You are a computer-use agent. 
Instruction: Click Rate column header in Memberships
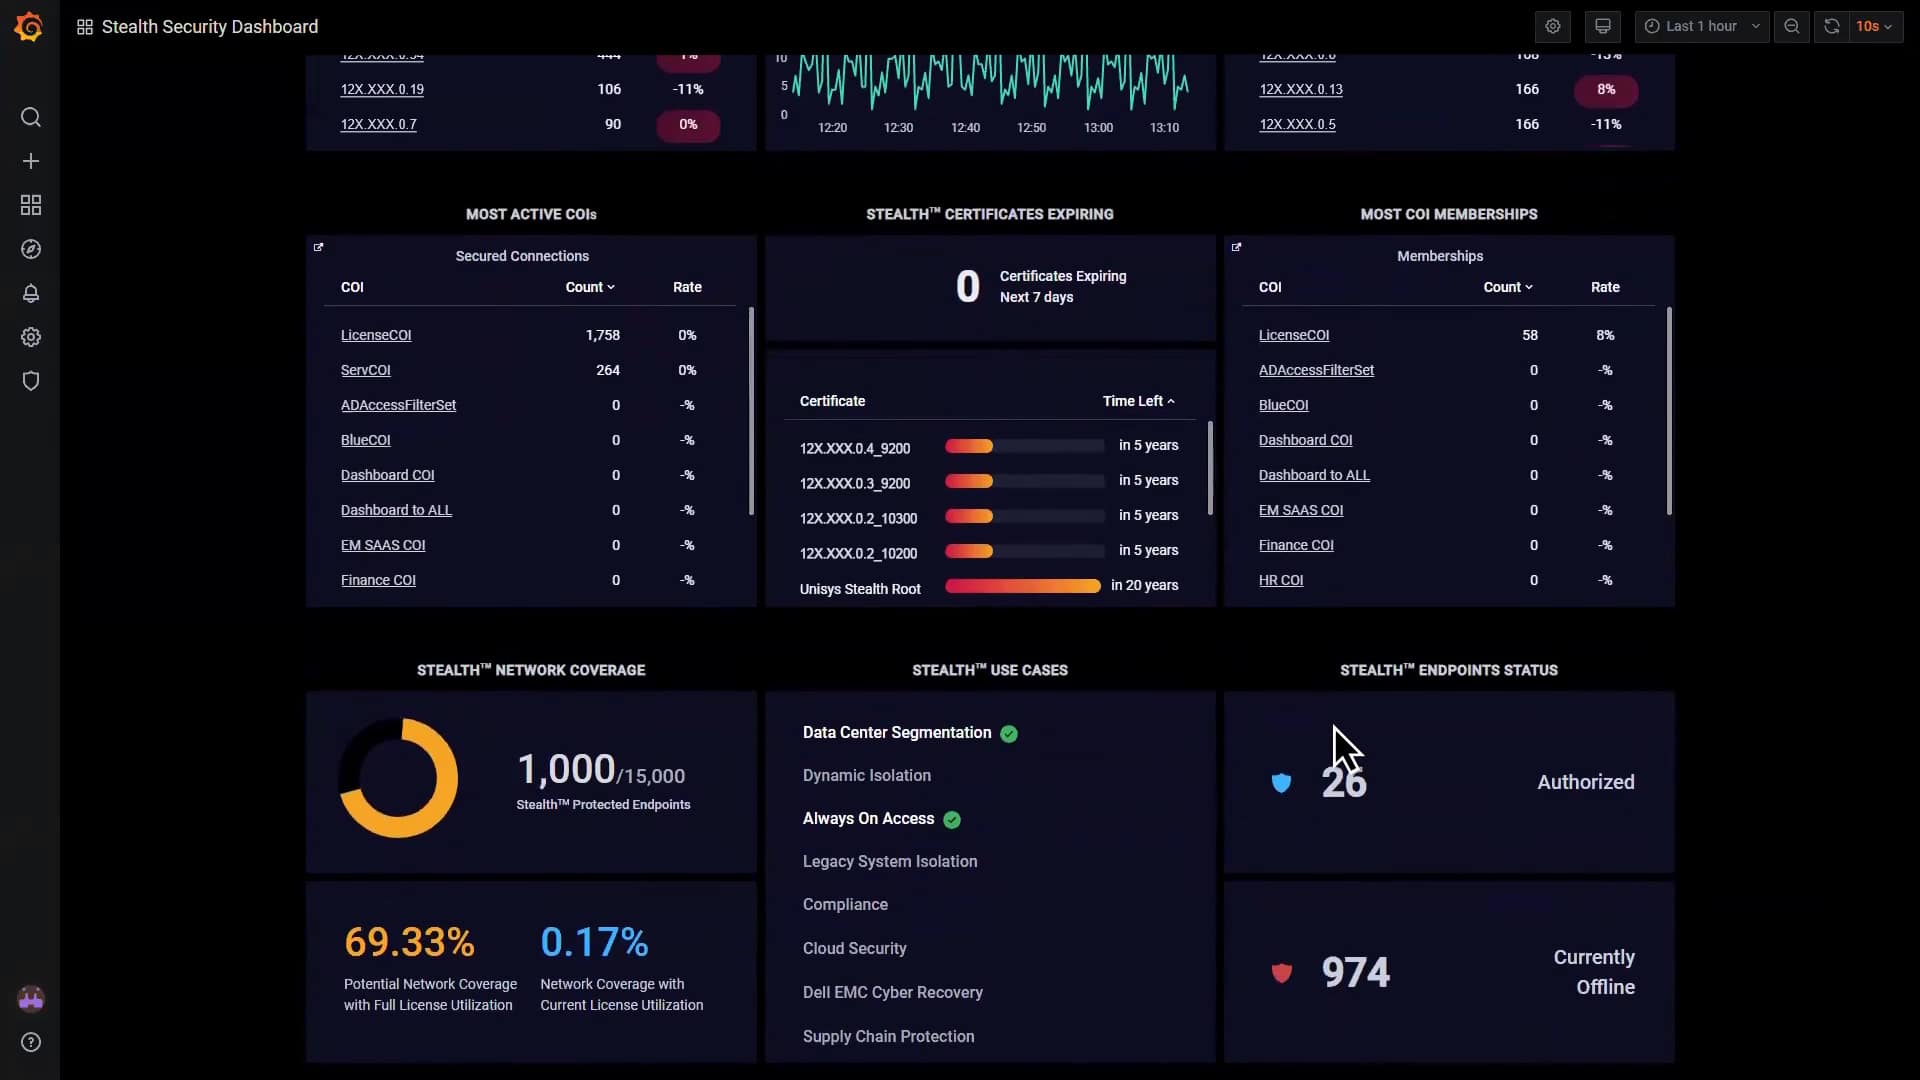click(x=1605, y=288)
